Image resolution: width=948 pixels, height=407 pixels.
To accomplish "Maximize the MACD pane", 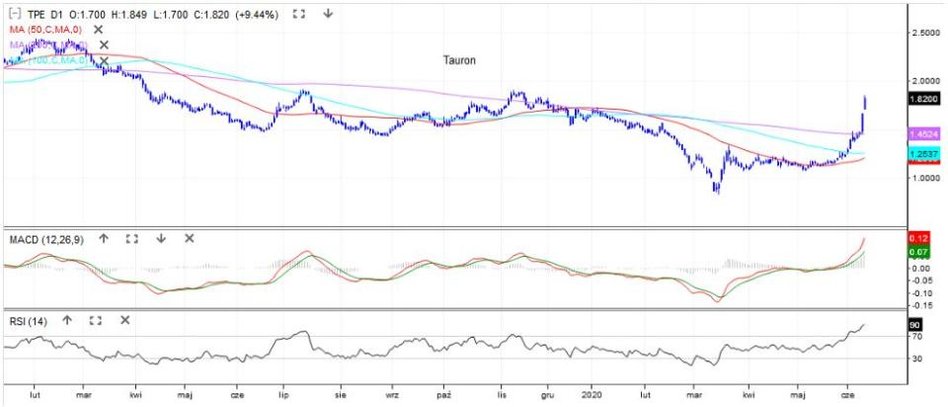I will [131, 239].
